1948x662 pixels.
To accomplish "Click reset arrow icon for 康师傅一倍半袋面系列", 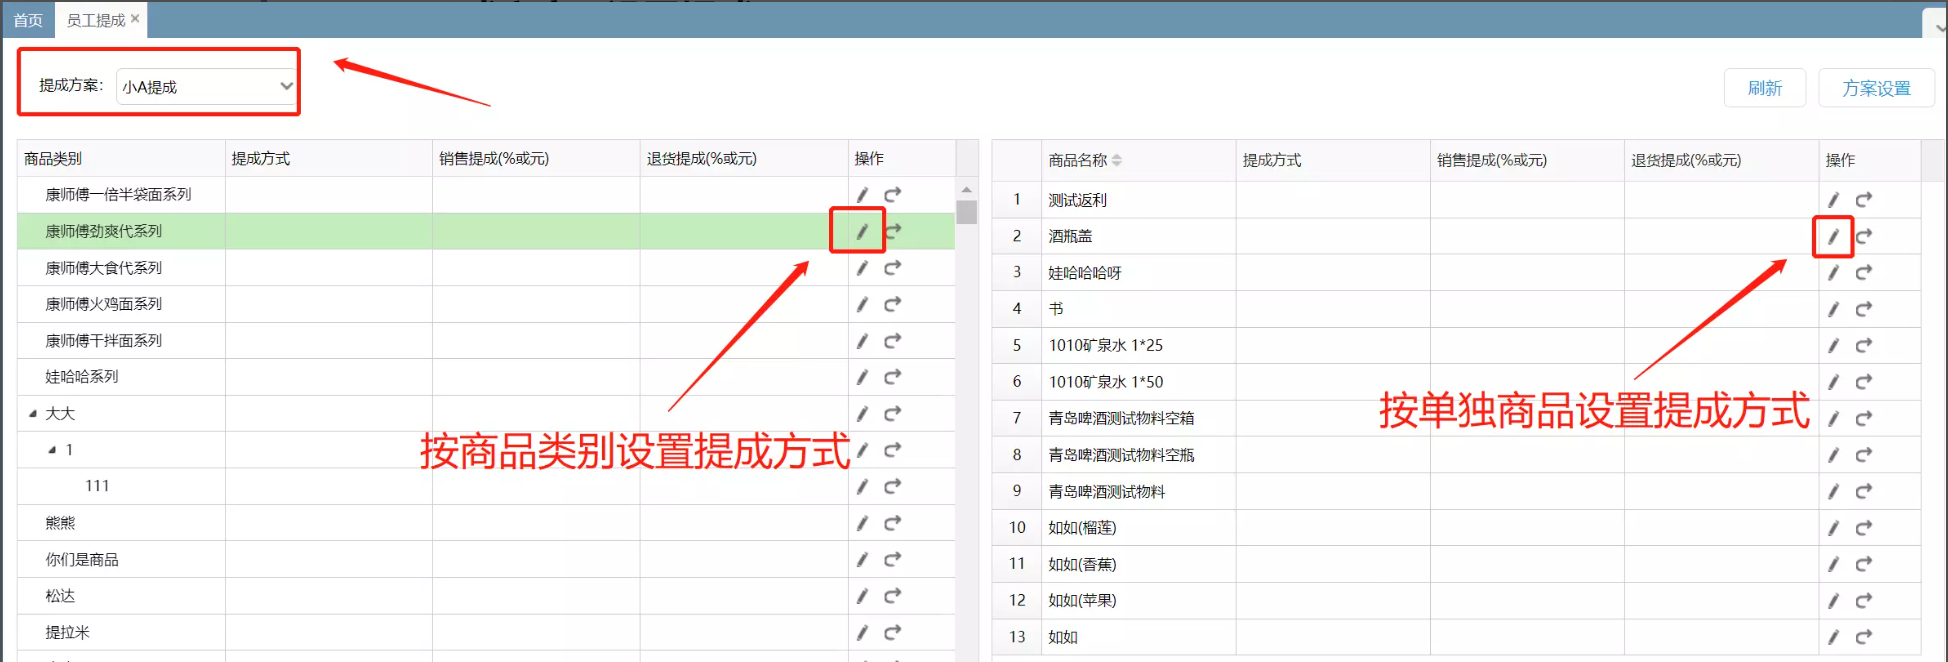I will click(892, 195).
